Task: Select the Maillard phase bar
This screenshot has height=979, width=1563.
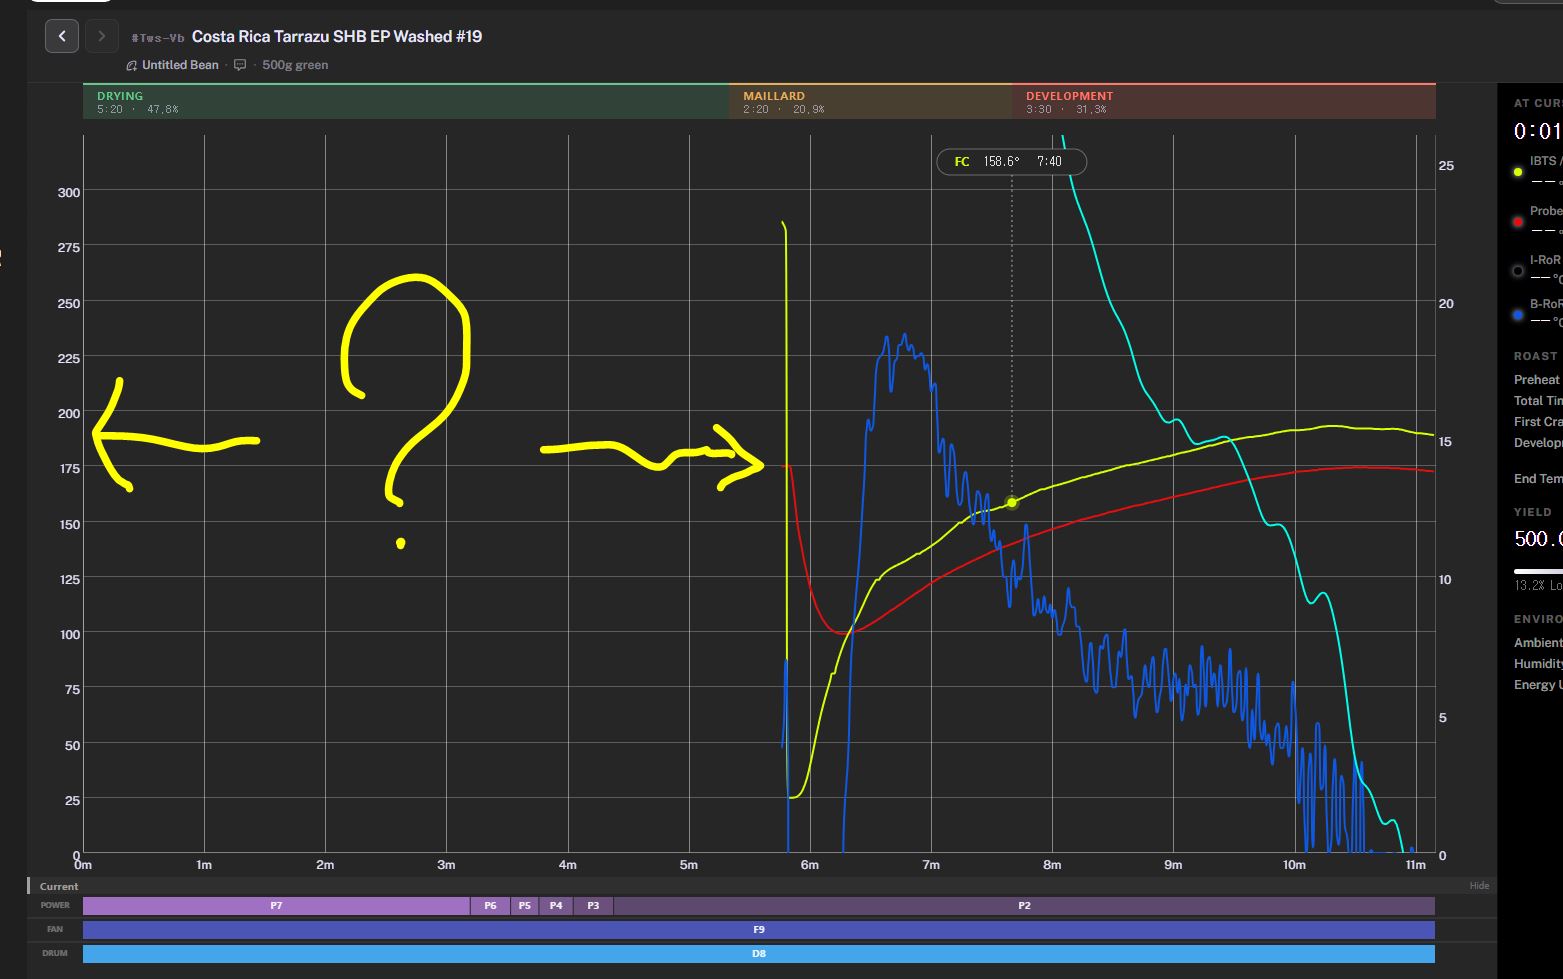Action: (870, 102)
